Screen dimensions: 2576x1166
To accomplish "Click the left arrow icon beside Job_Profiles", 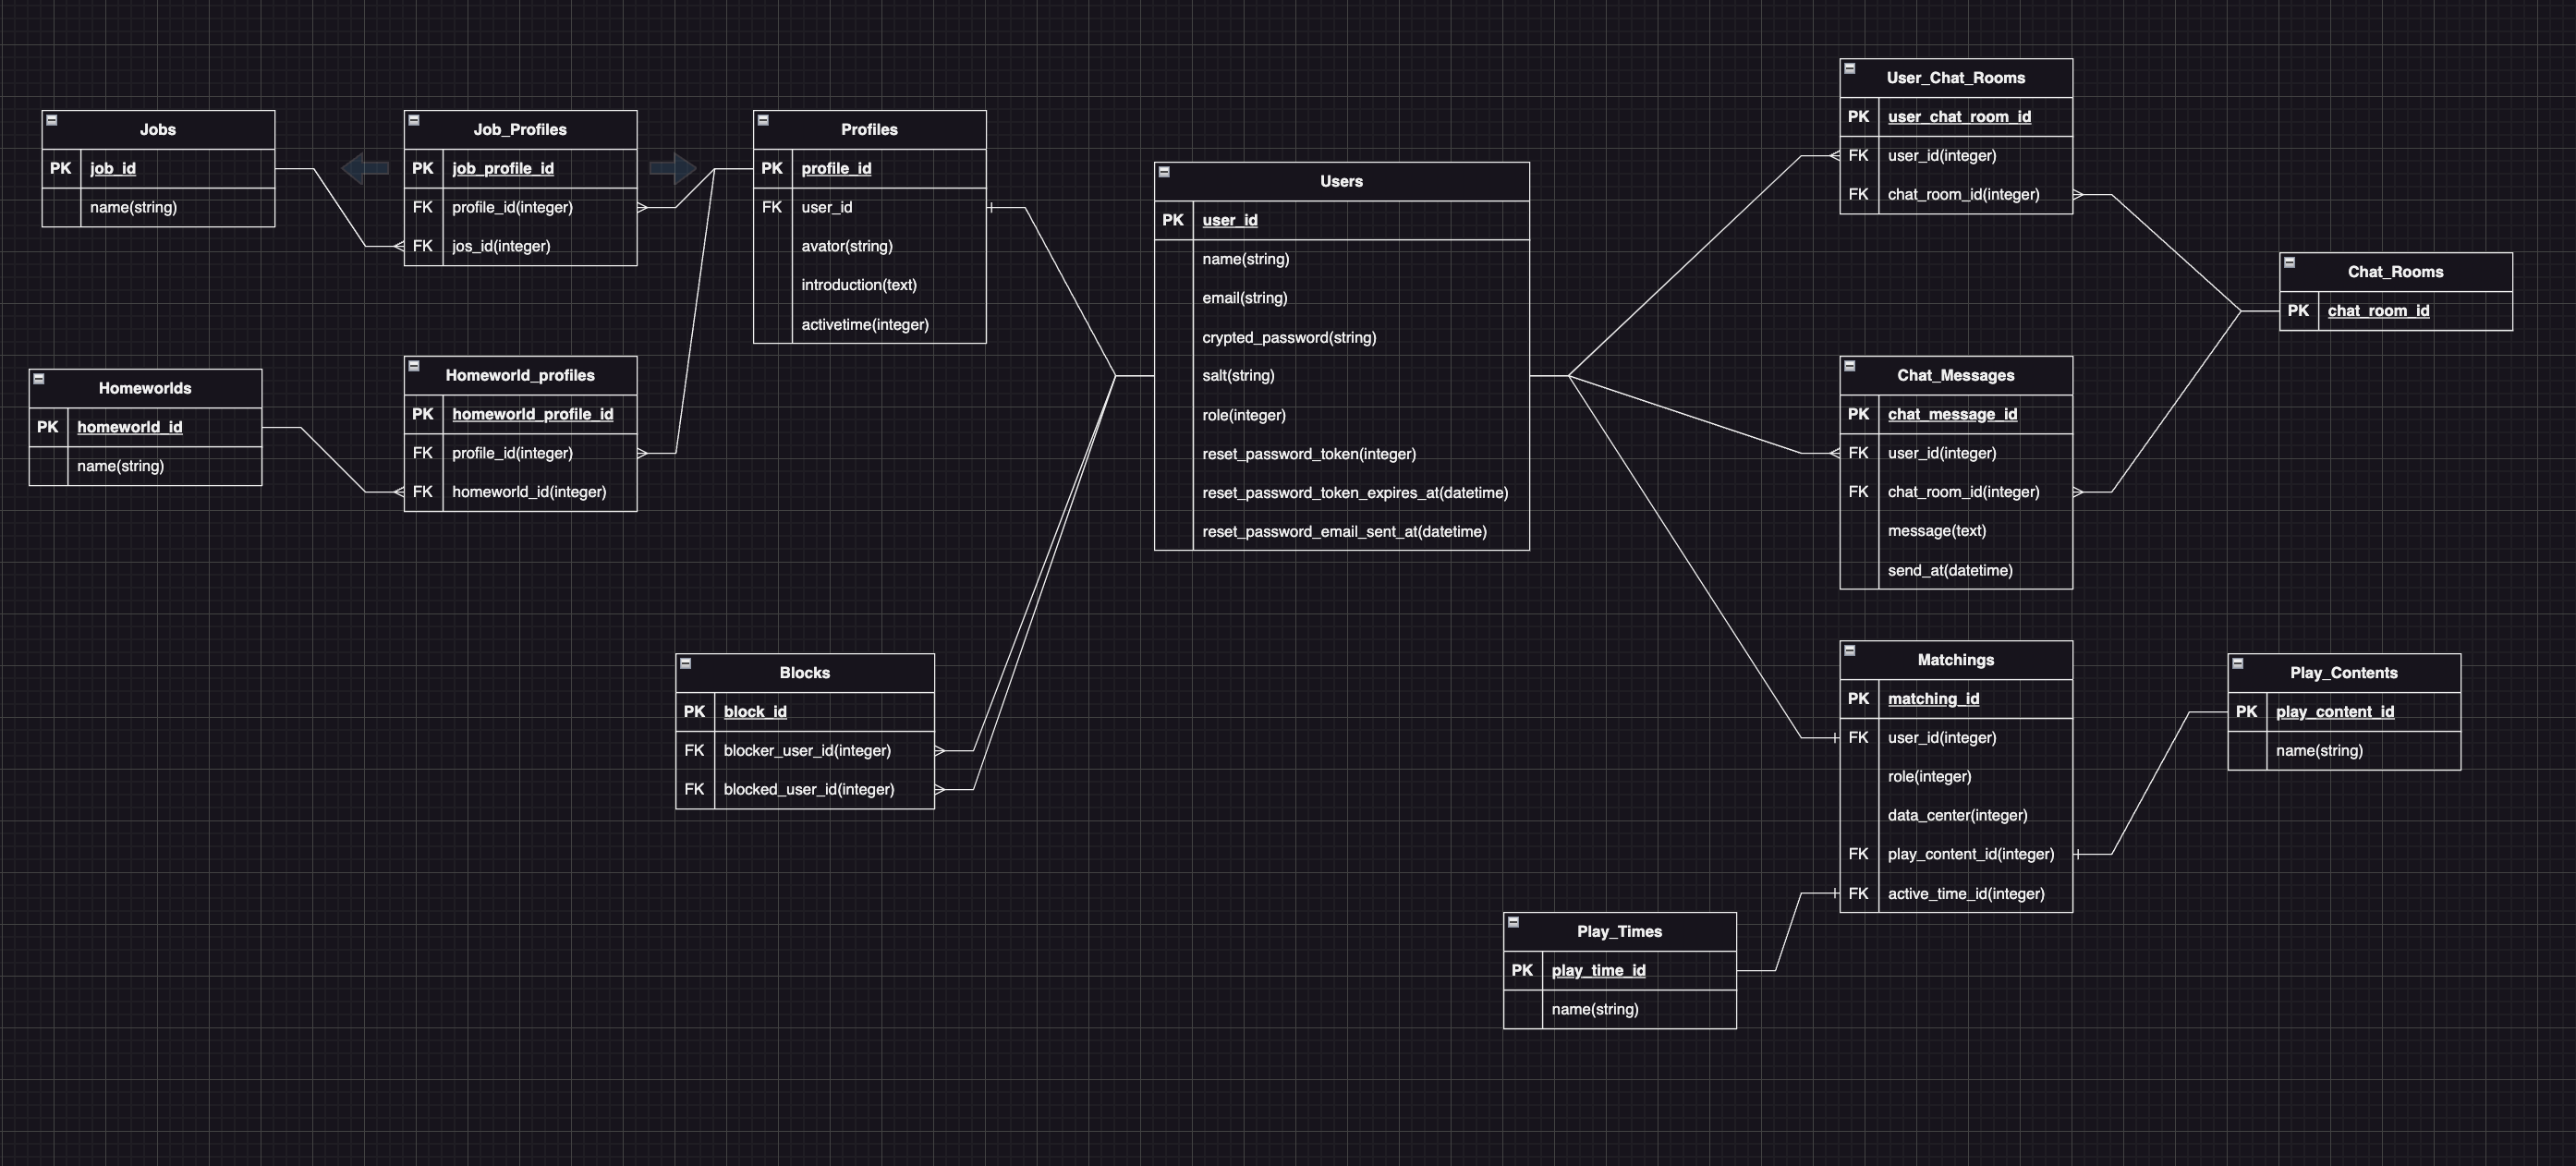I will [x=367, y=169].
